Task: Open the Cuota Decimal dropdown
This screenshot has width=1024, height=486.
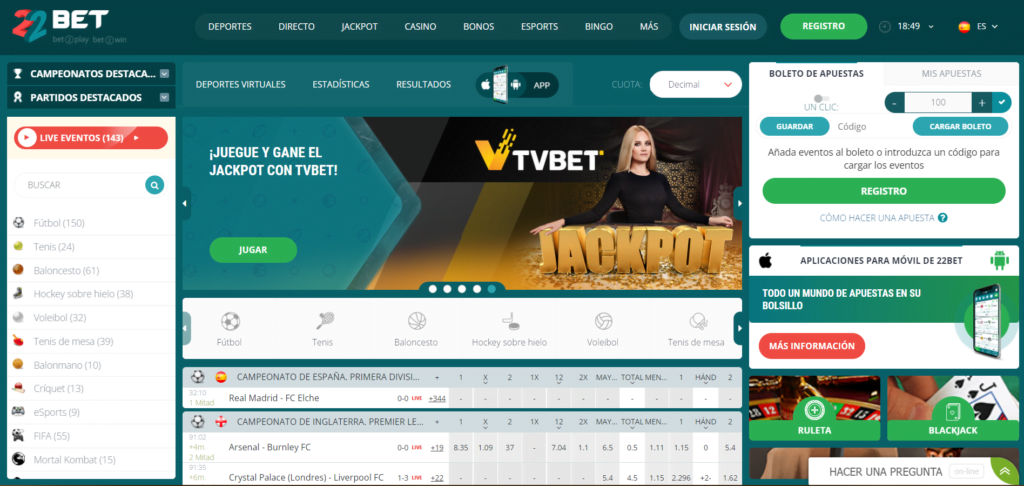Action: point(695,85)
